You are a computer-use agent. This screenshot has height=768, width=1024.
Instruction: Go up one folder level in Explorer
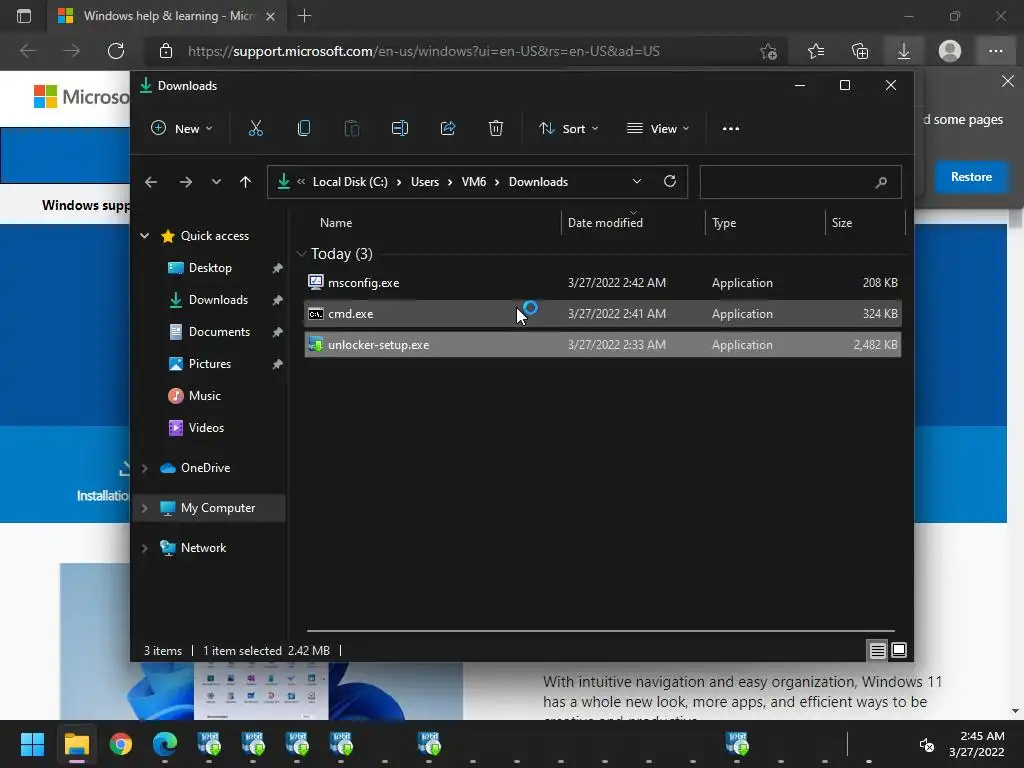(x=246, y=182)
